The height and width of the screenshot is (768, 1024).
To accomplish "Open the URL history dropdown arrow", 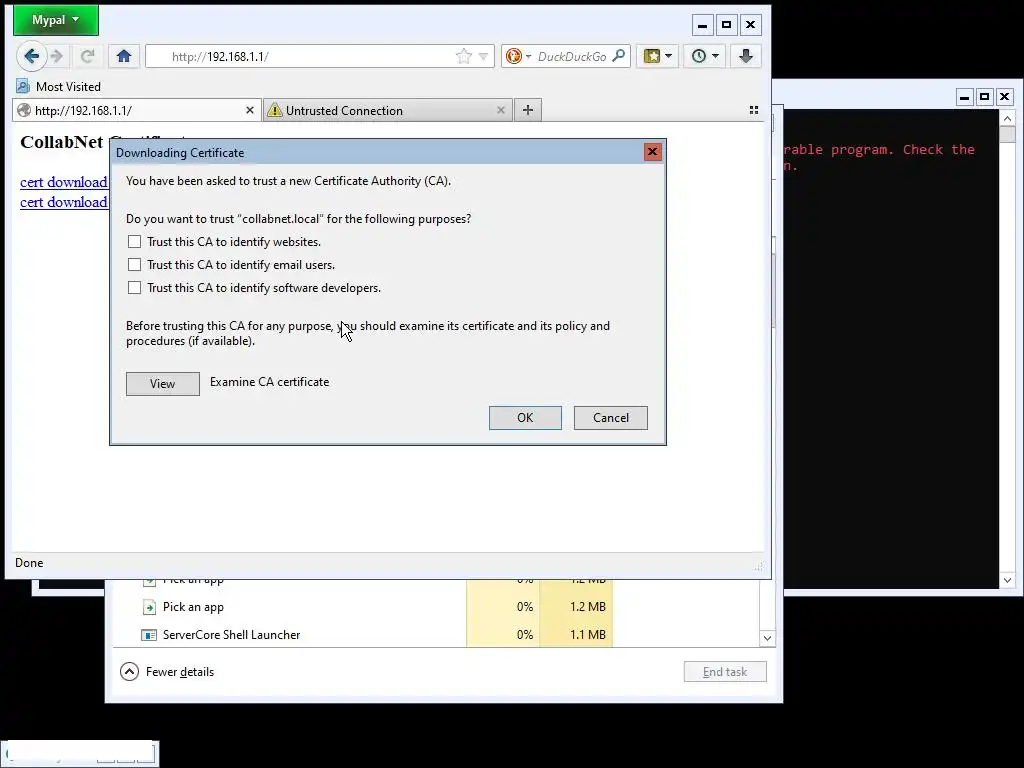I will click(x=483, y=56).
